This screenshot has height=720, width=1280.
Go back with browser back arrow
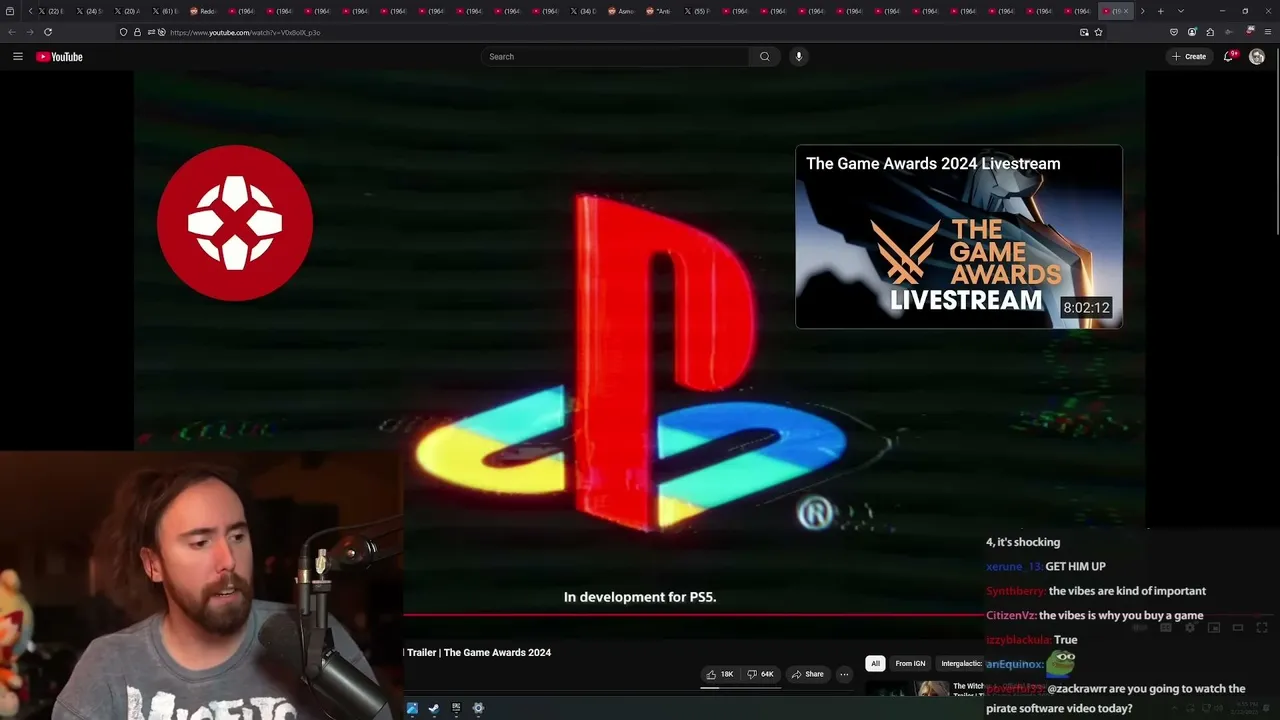11,32
